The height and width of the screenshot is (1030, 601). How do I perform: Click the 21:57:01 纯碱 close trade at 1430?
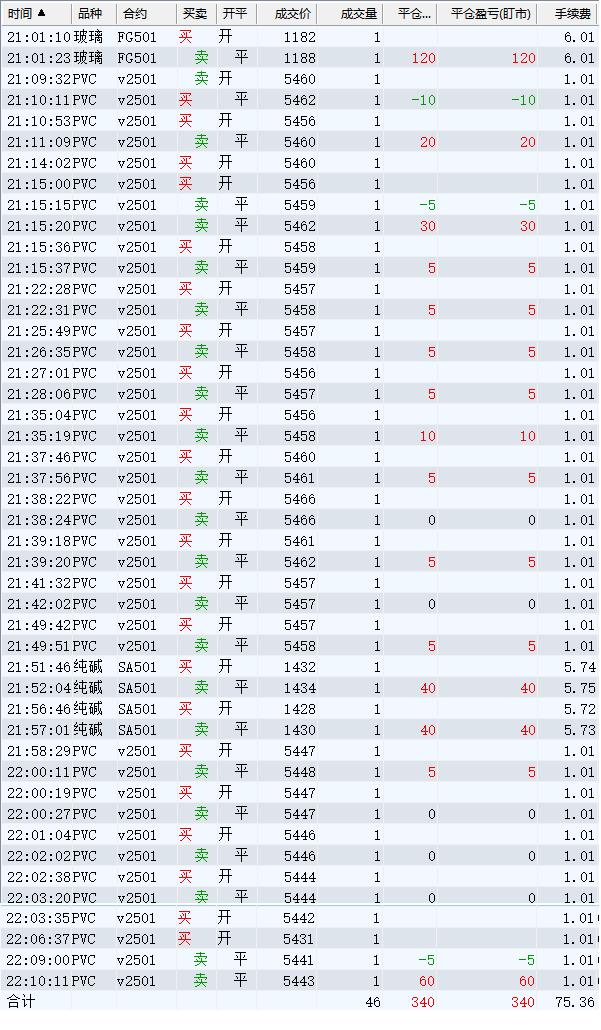tap(300, 730)
